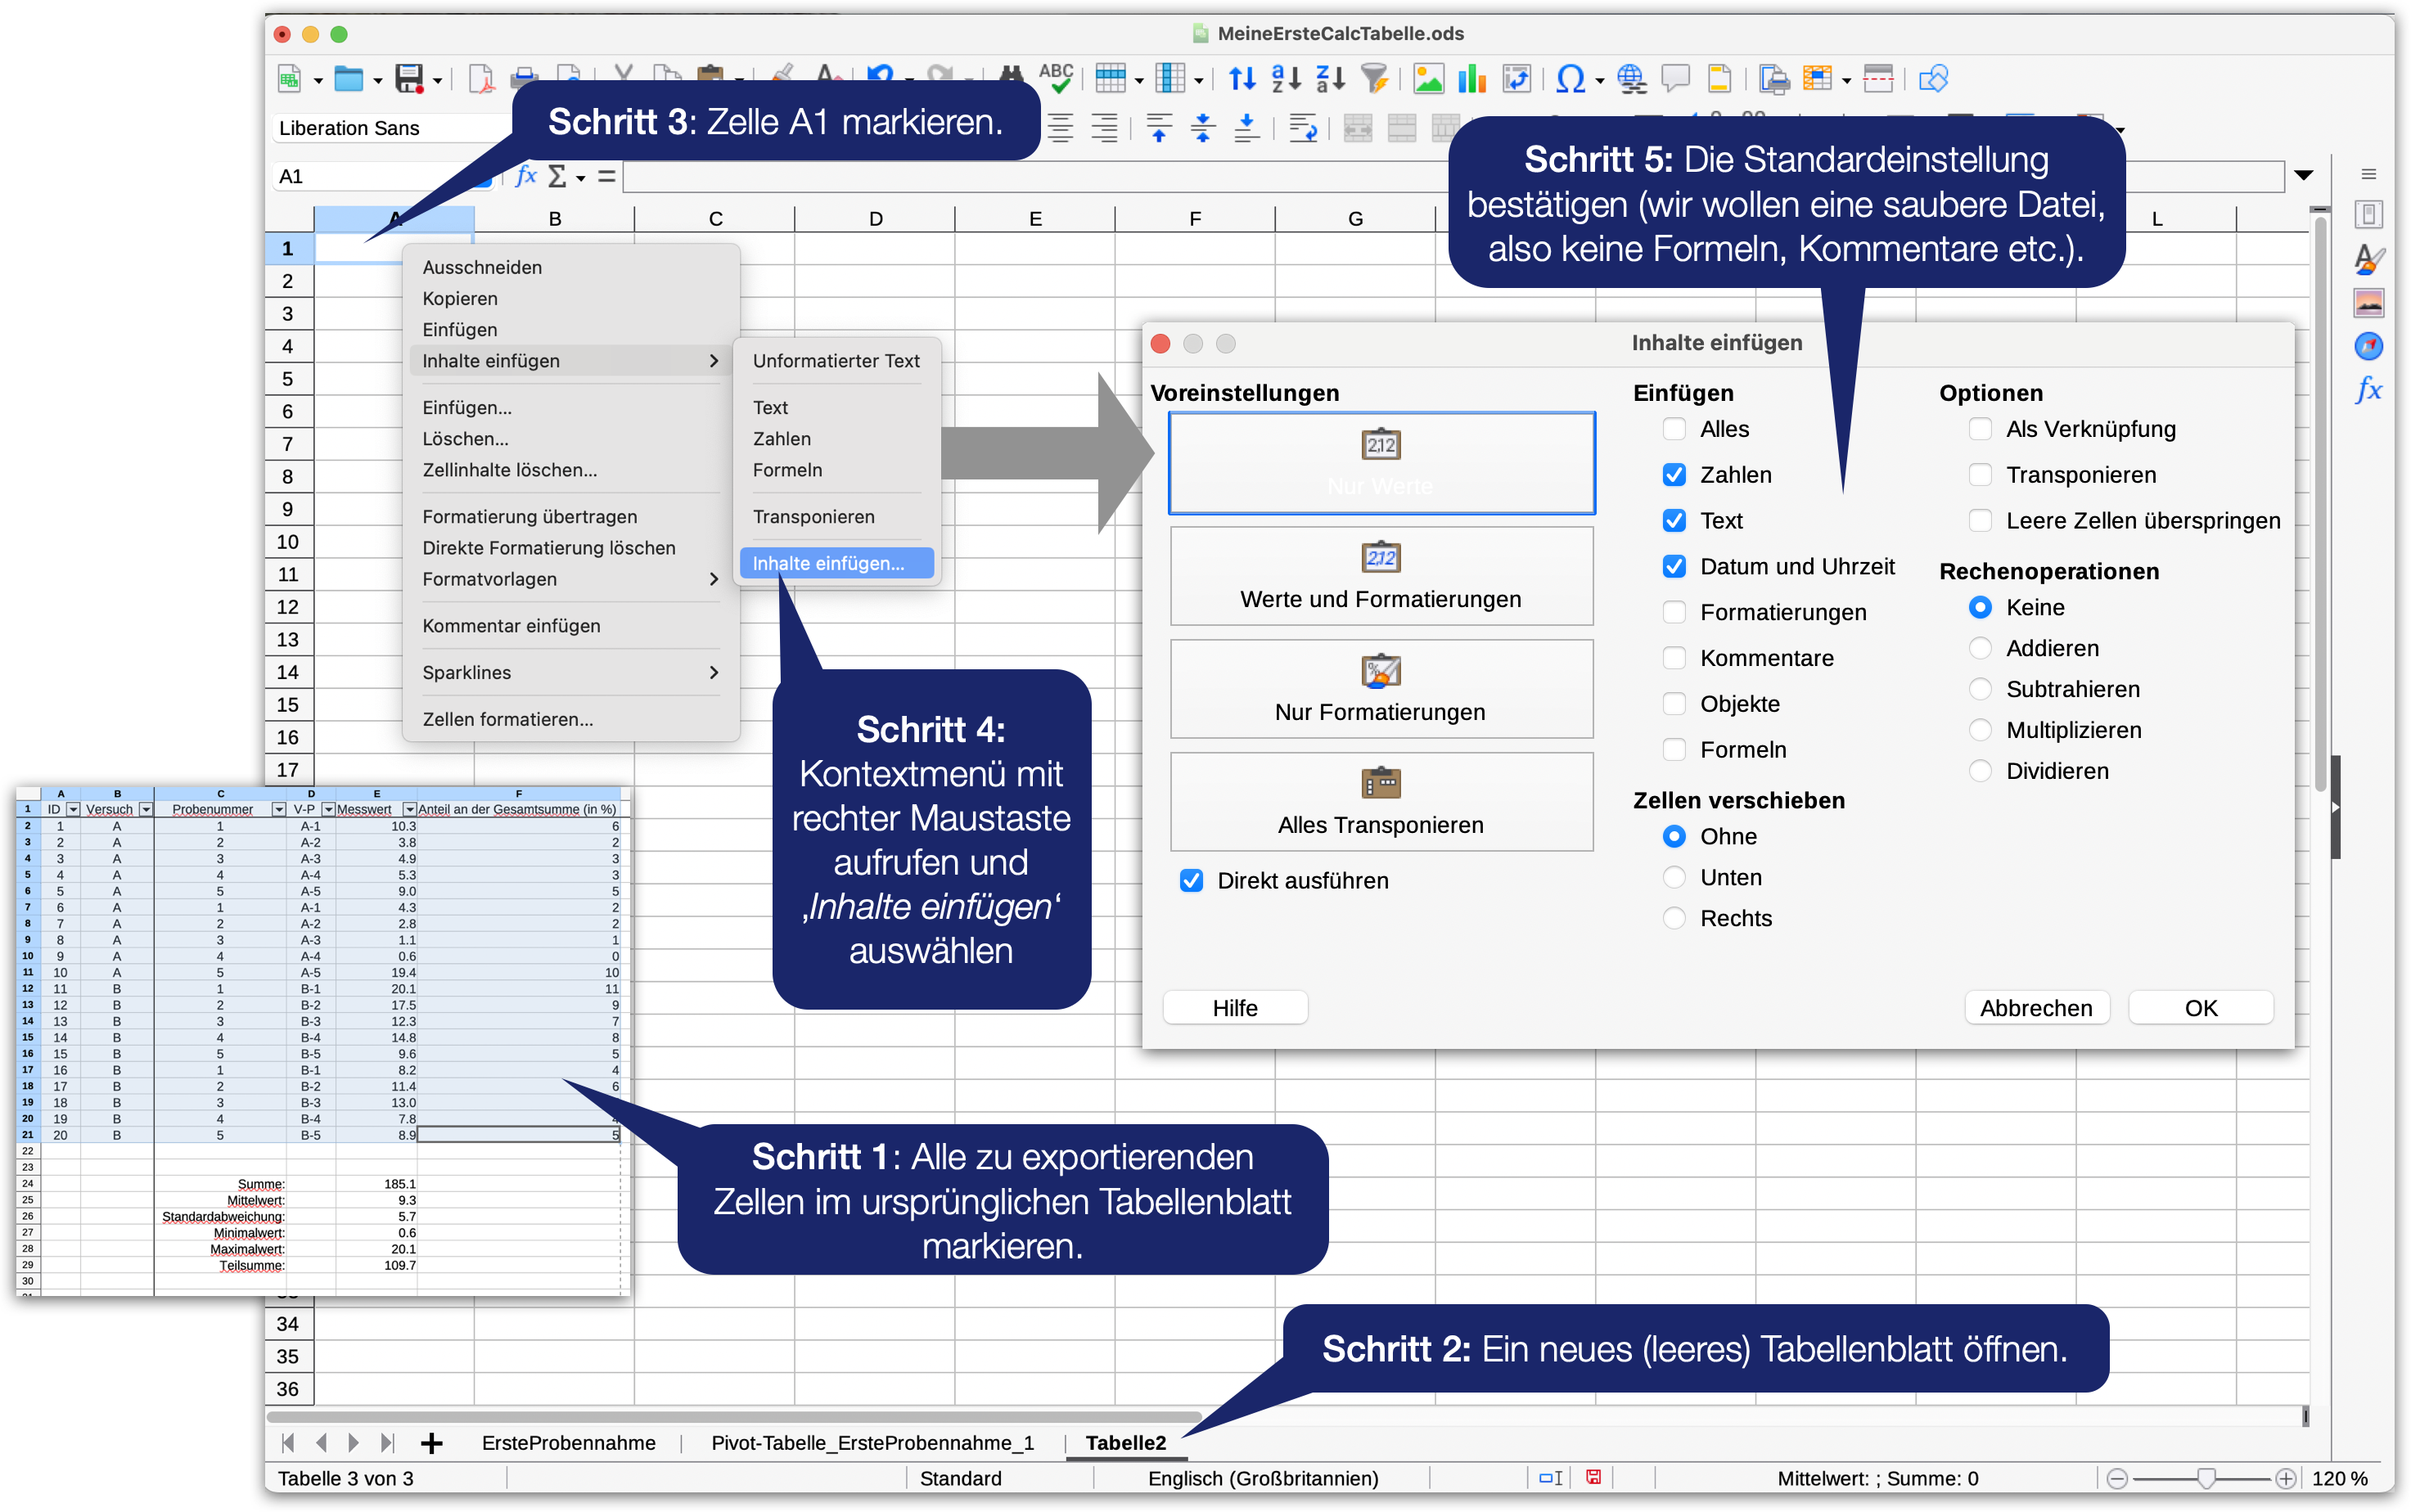Click the Insert Hyperlink globe icon
Image resolution: width=2411 pixels, height=1512 pixels.
pos(1631,78)
